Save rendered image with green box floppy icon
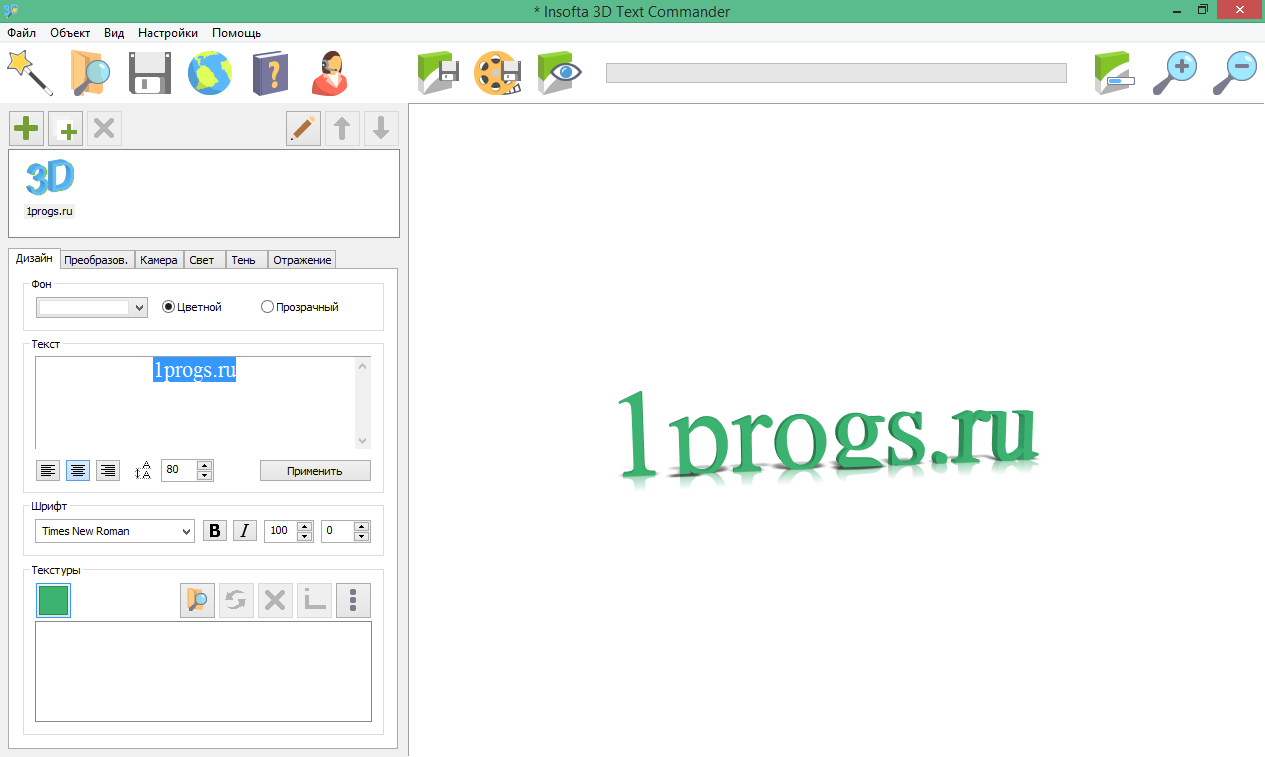The image size is (1265, 757). click(x=438, y=73)
